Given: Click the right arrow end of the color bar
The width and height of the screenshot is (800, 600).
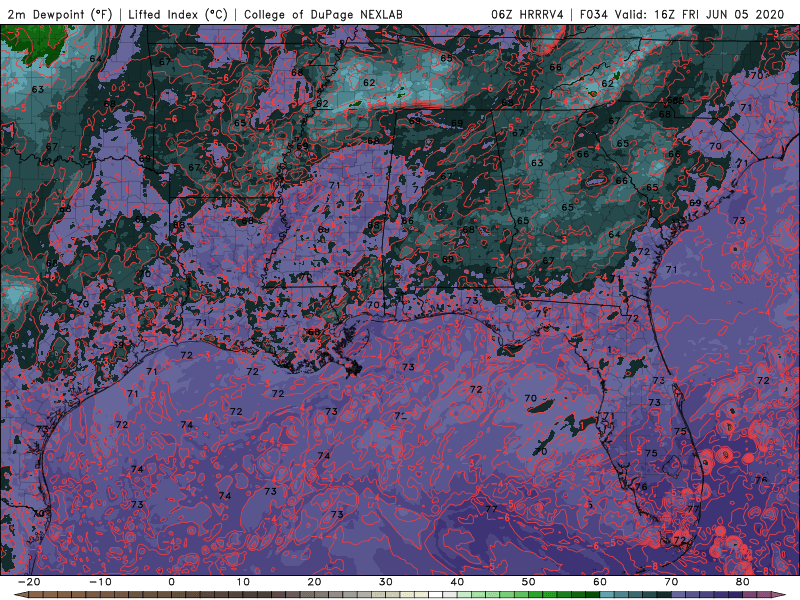Looking at the screenshot, I should [x=779, y=595].
